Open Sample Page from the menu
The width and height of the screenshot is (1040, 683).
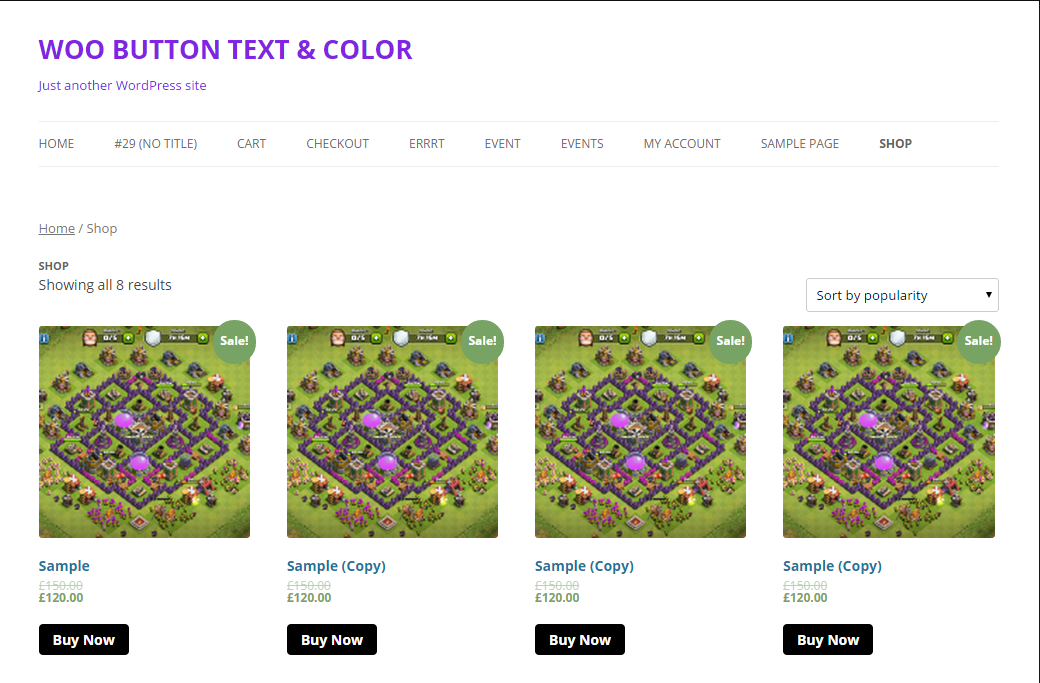point(800,144)
